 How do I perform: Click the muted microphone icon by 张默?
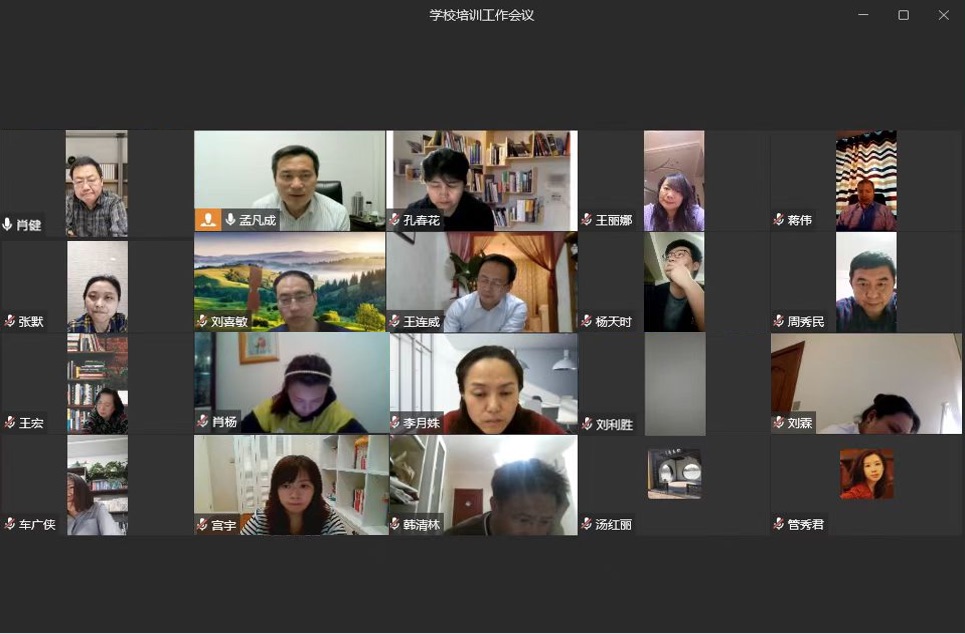coord(10,321)
